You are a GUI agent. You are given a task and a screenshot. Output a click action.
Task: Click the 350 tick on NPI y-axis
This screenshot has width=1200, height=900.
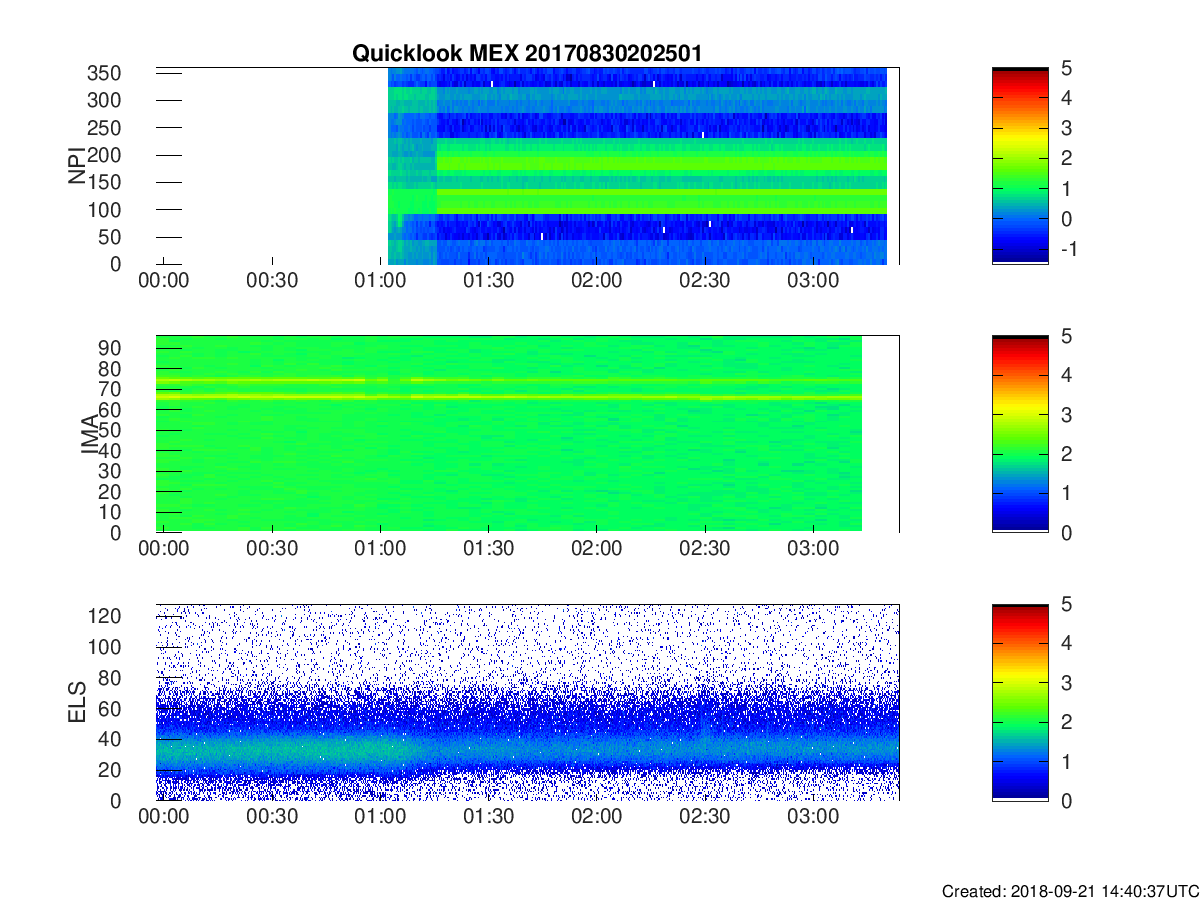(103, 73)
